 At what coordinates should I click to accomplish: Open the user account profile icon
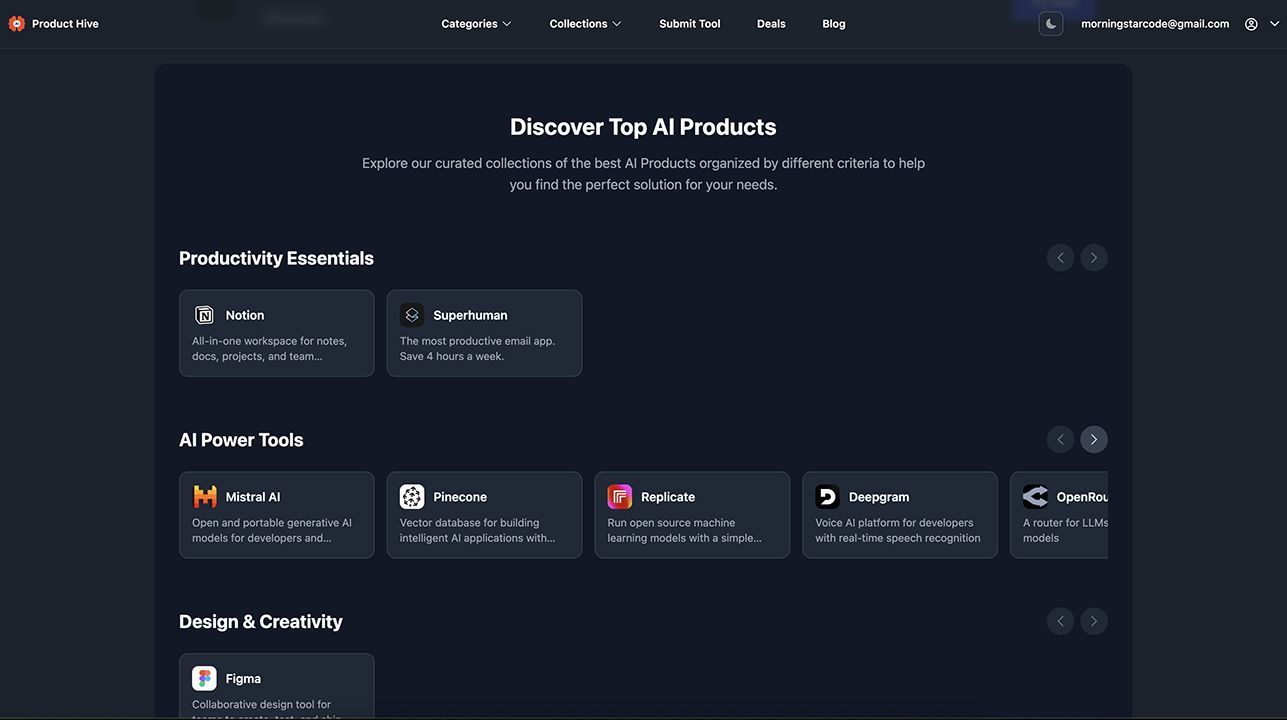click(x=1251, y=24)
